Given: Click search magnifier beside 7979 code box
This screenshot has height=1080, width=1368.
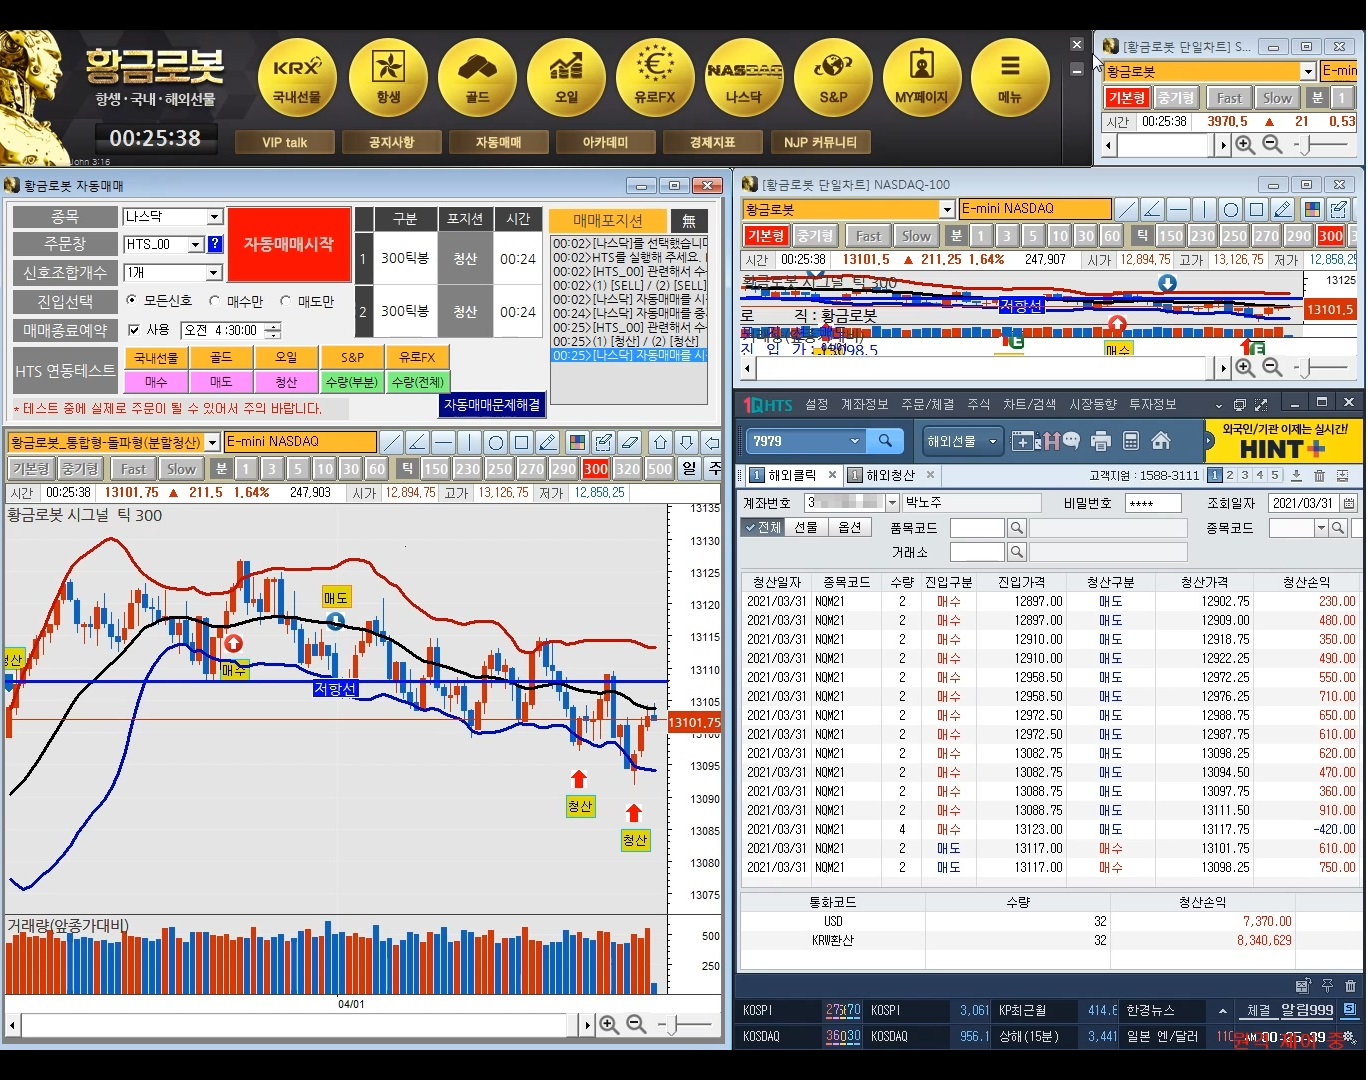Looking at the screenshot, I should point(885,441).
